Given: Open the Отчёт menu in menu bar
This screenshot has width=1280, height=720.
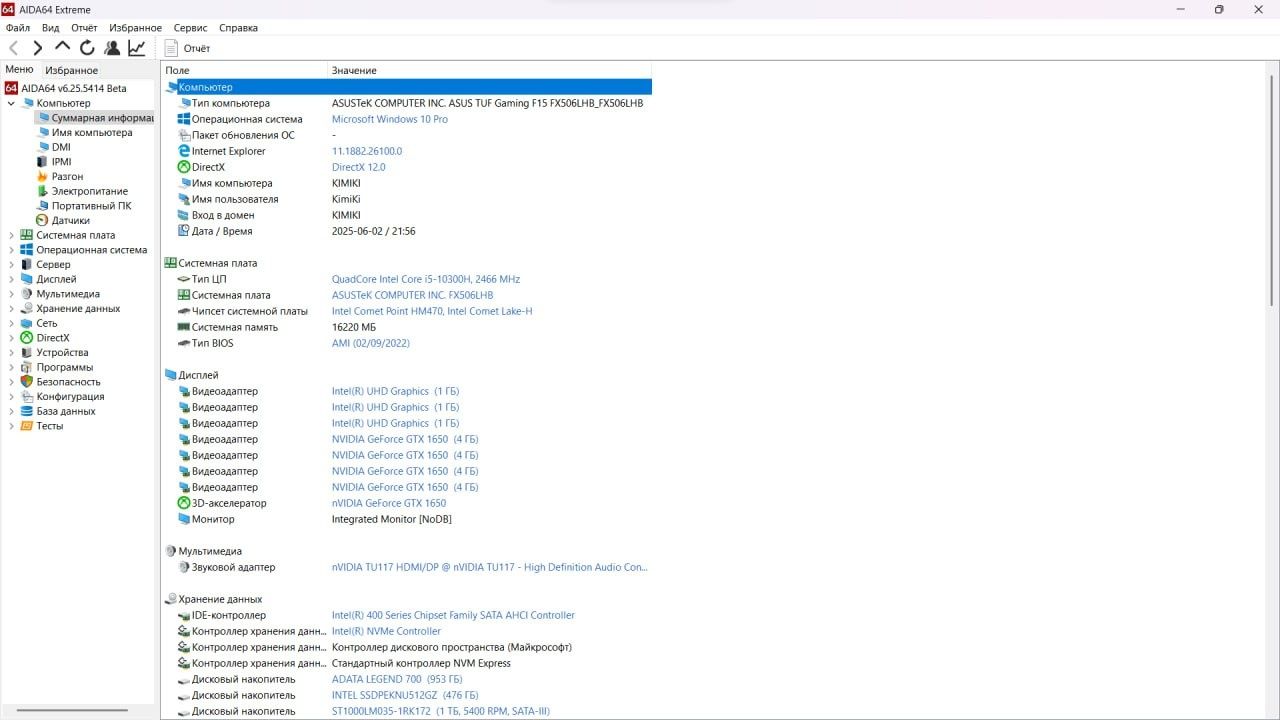Looking at the screenshot, I should pos(85,28).
